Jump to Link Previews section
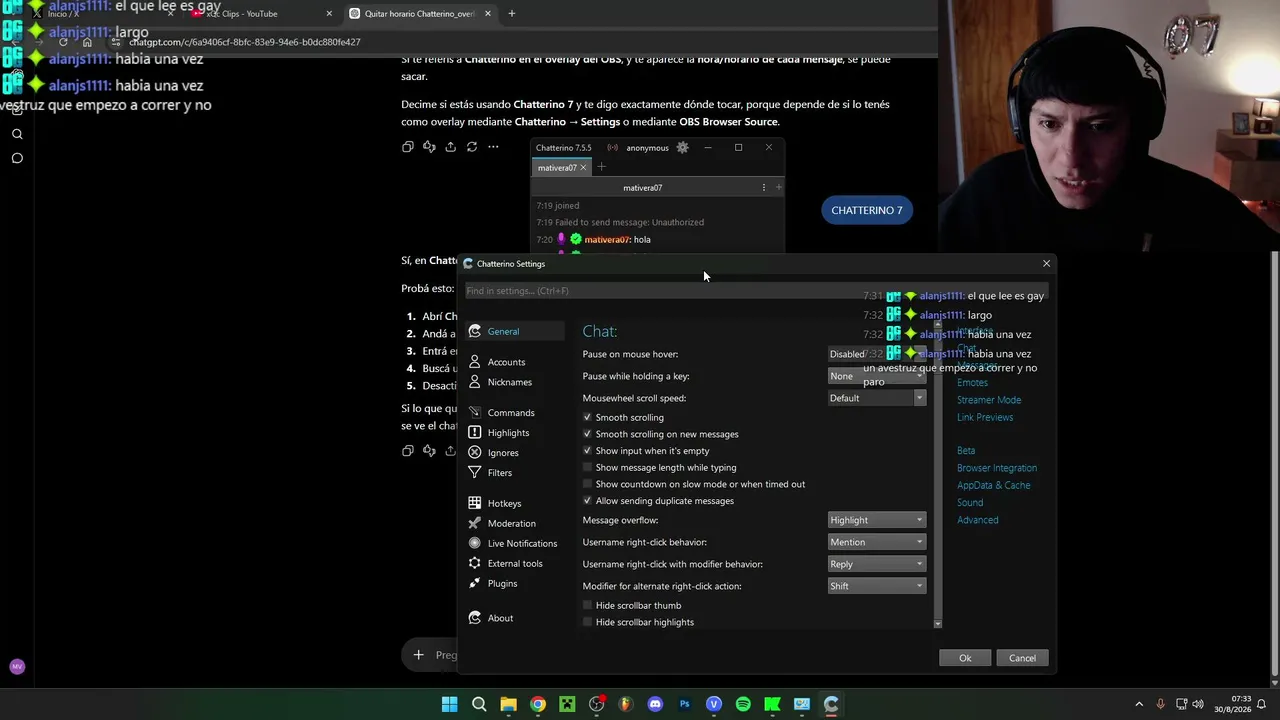1280x720 pixels. pos(985,417)
